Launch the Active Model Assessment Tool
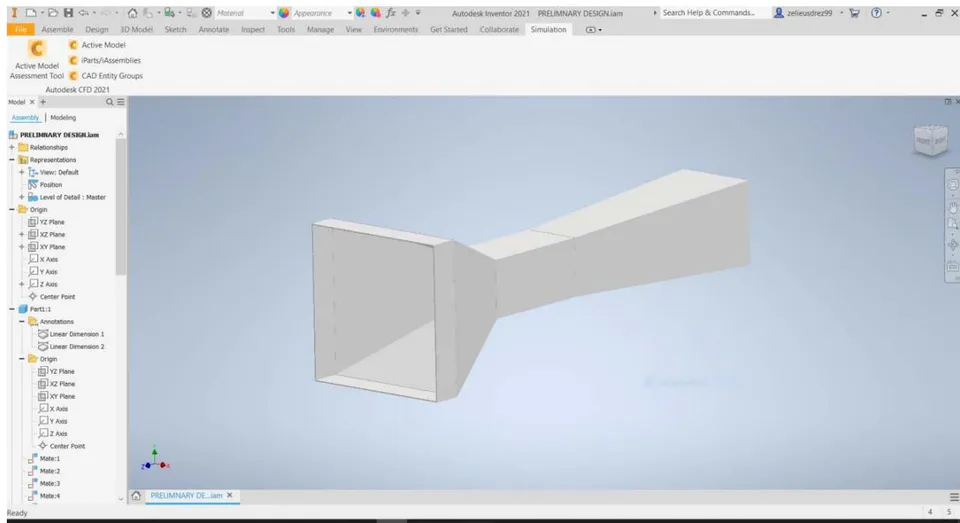The width and height of the screenshot is (960, 523). click(x=37, y=59)
